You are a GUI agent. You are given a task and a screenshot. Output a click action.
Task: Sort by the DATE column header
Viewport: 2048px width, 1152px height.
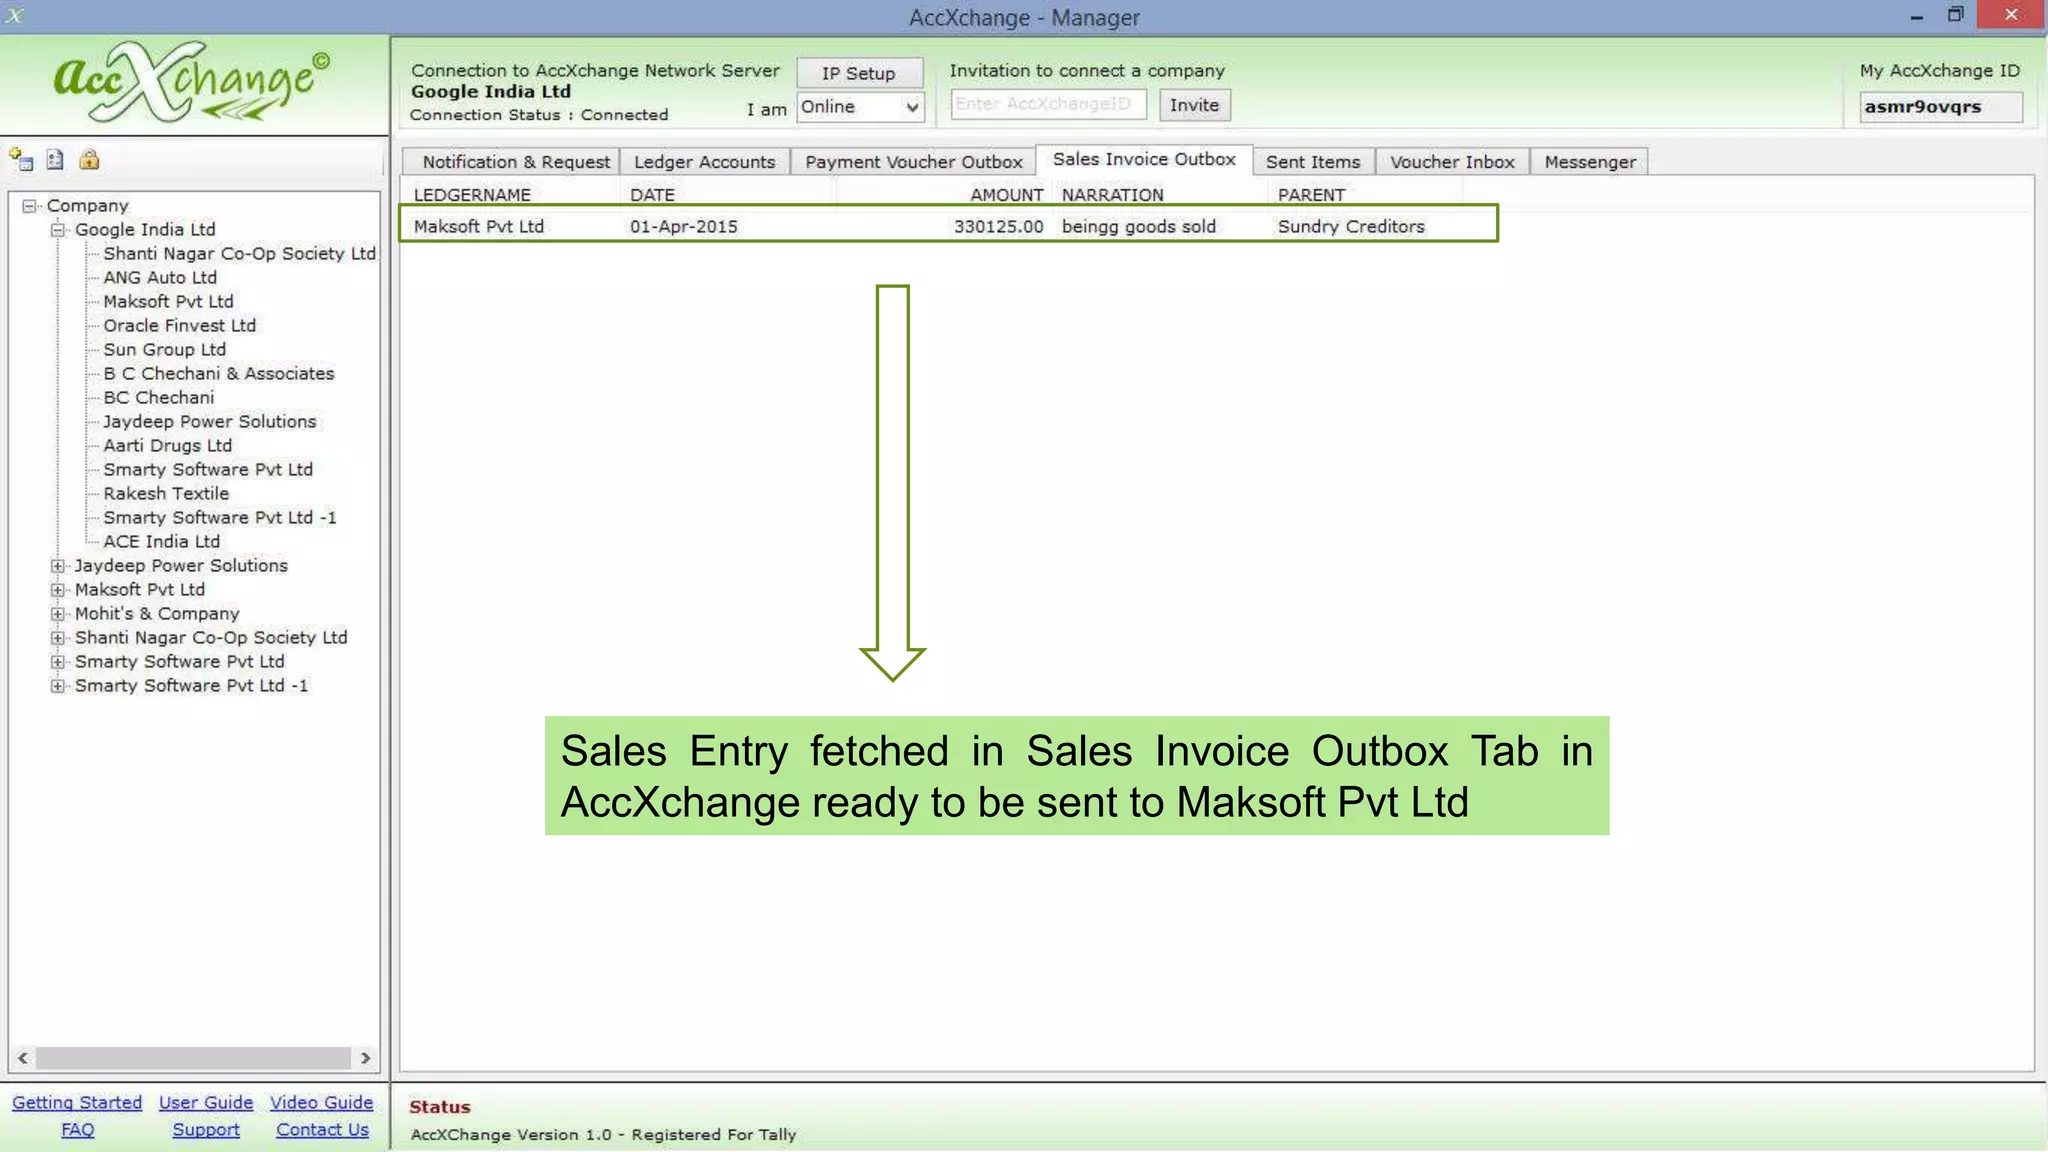652,195
